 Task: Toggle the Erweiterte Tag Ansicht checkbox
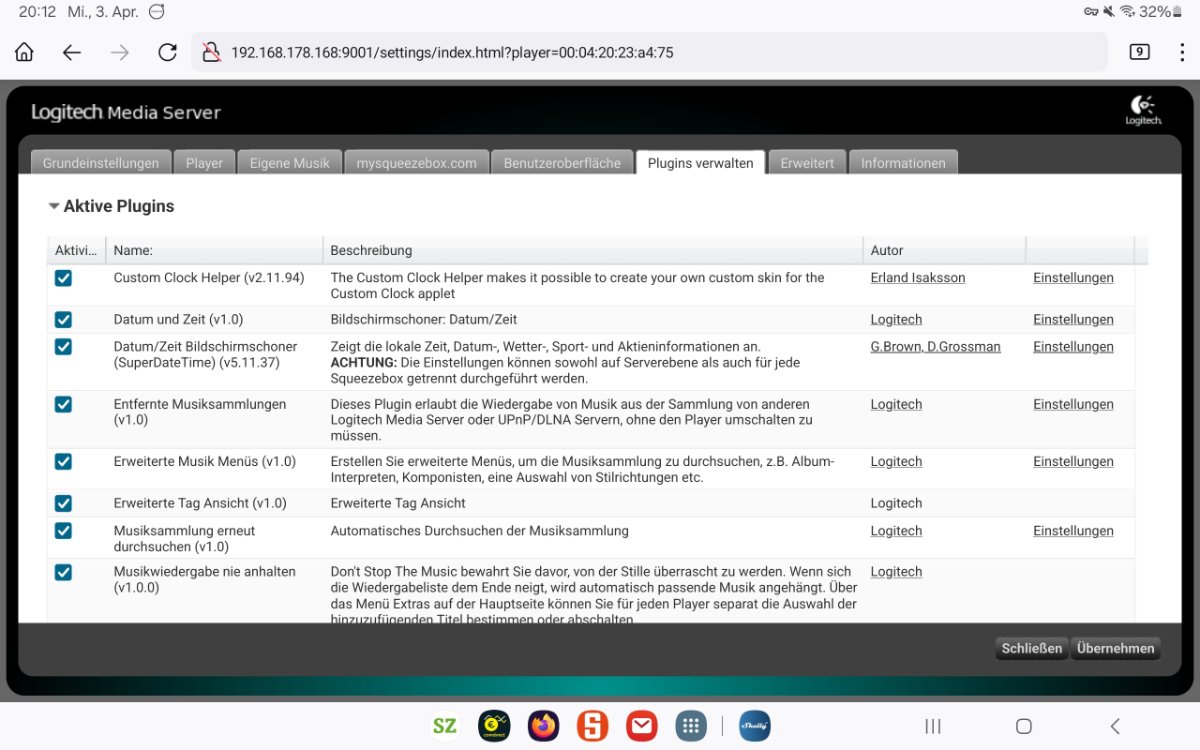63,503
